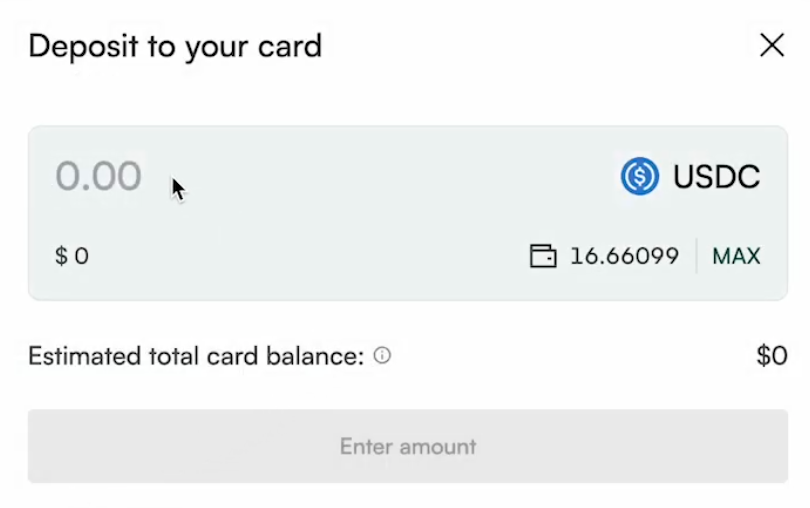810x508 pixels.
Task: Click the blue USDC coin icon
Action: pos(640,176)
